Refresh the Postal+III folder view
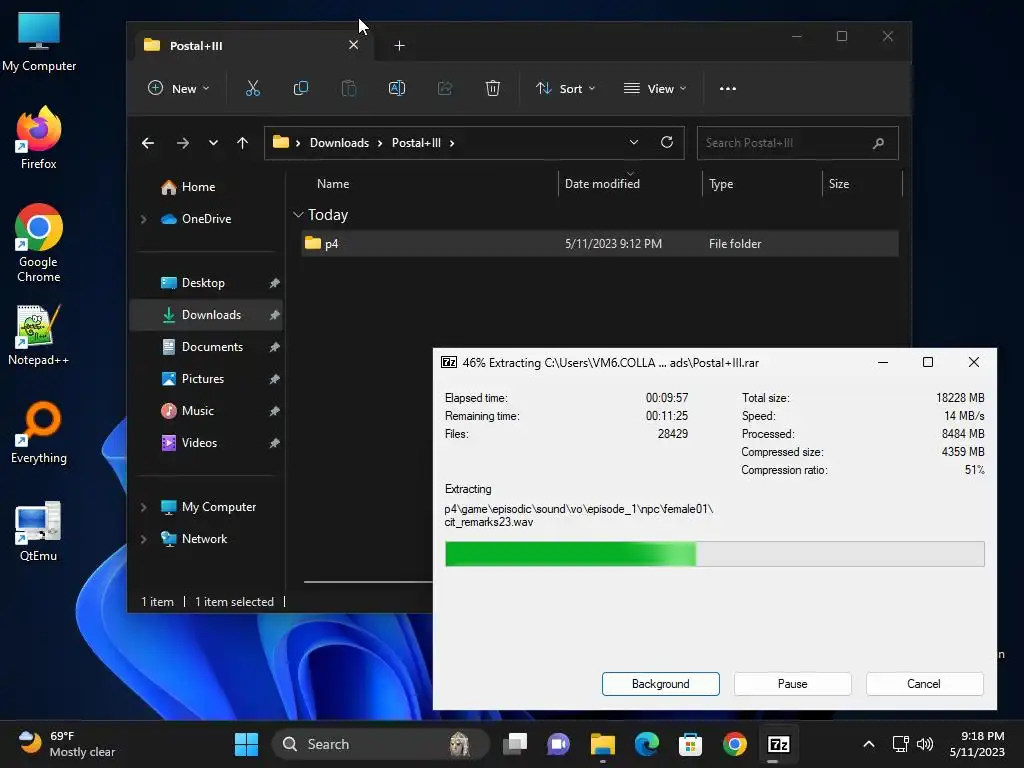The image size is (1024, 768). pos(667,142)
